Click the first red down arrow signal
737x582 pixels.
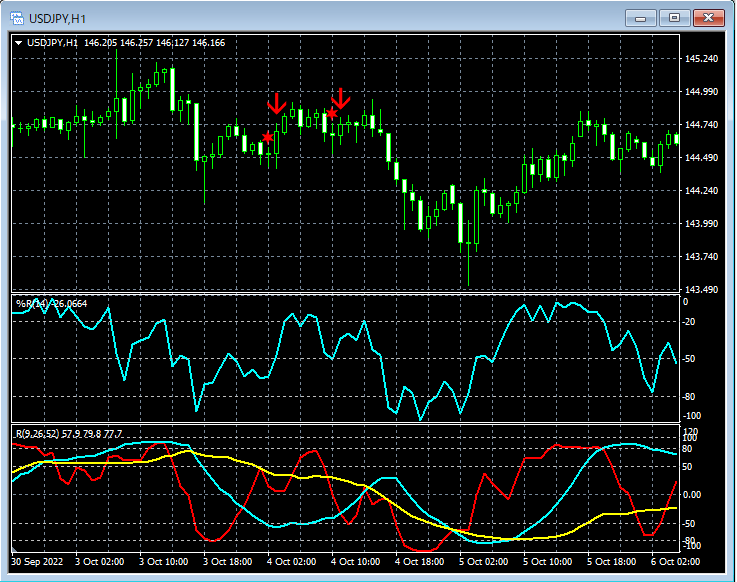(x=277, y=102)
